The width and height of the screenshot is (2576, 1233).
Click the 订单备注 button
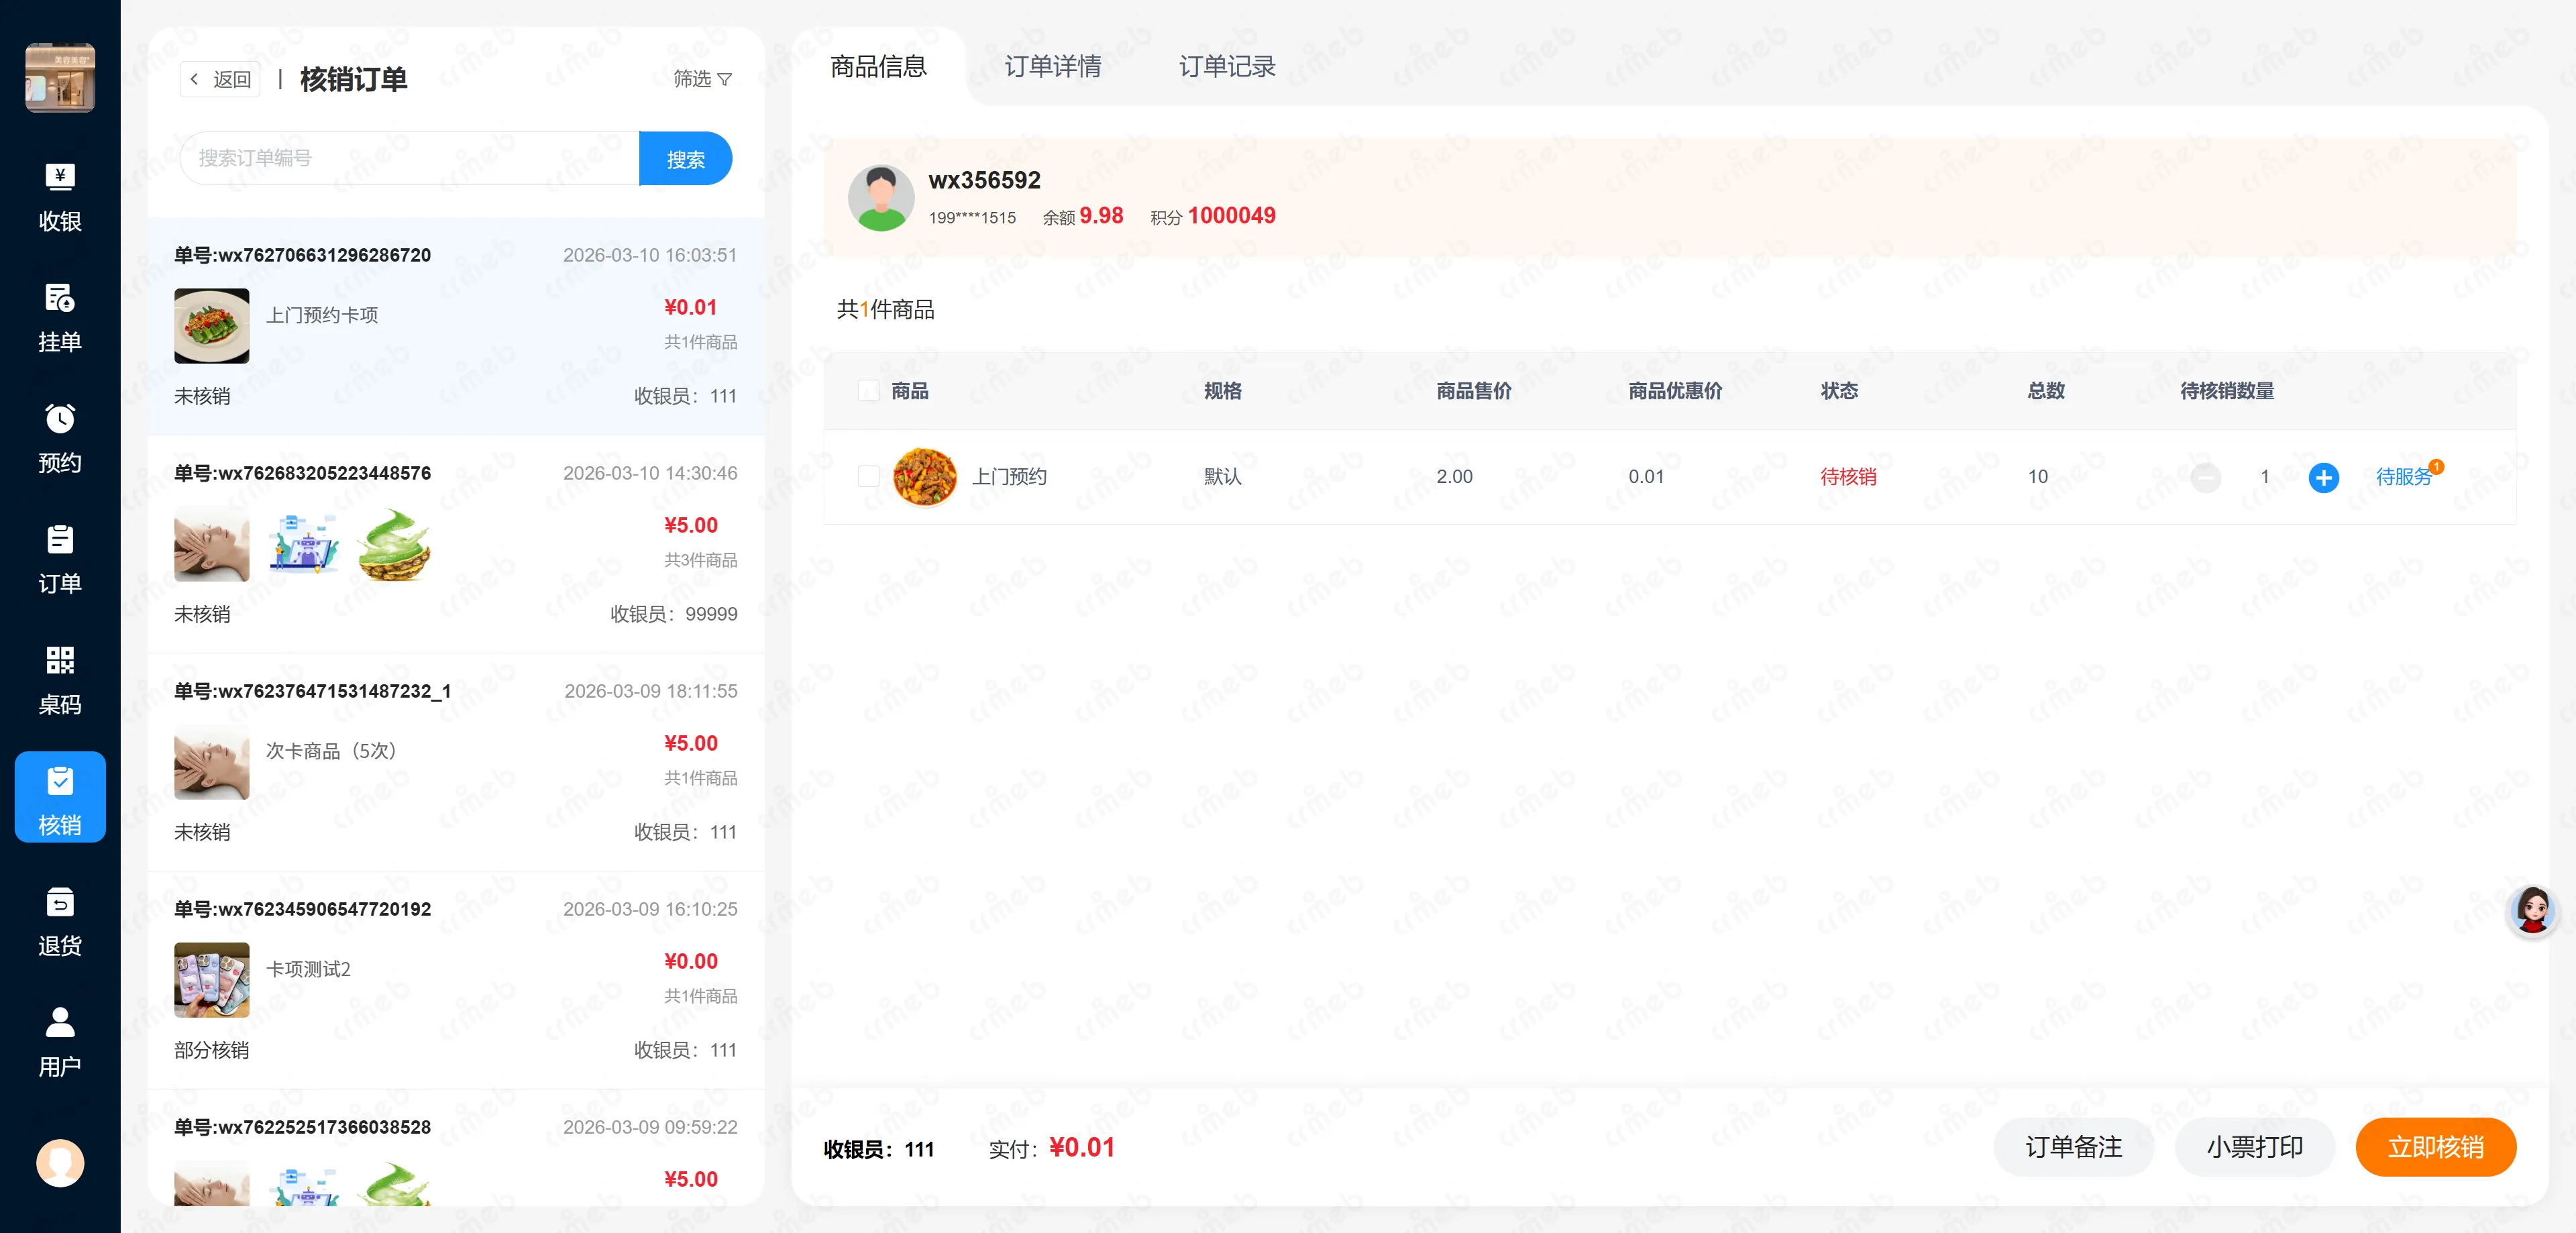(x=2073, y=1147)
